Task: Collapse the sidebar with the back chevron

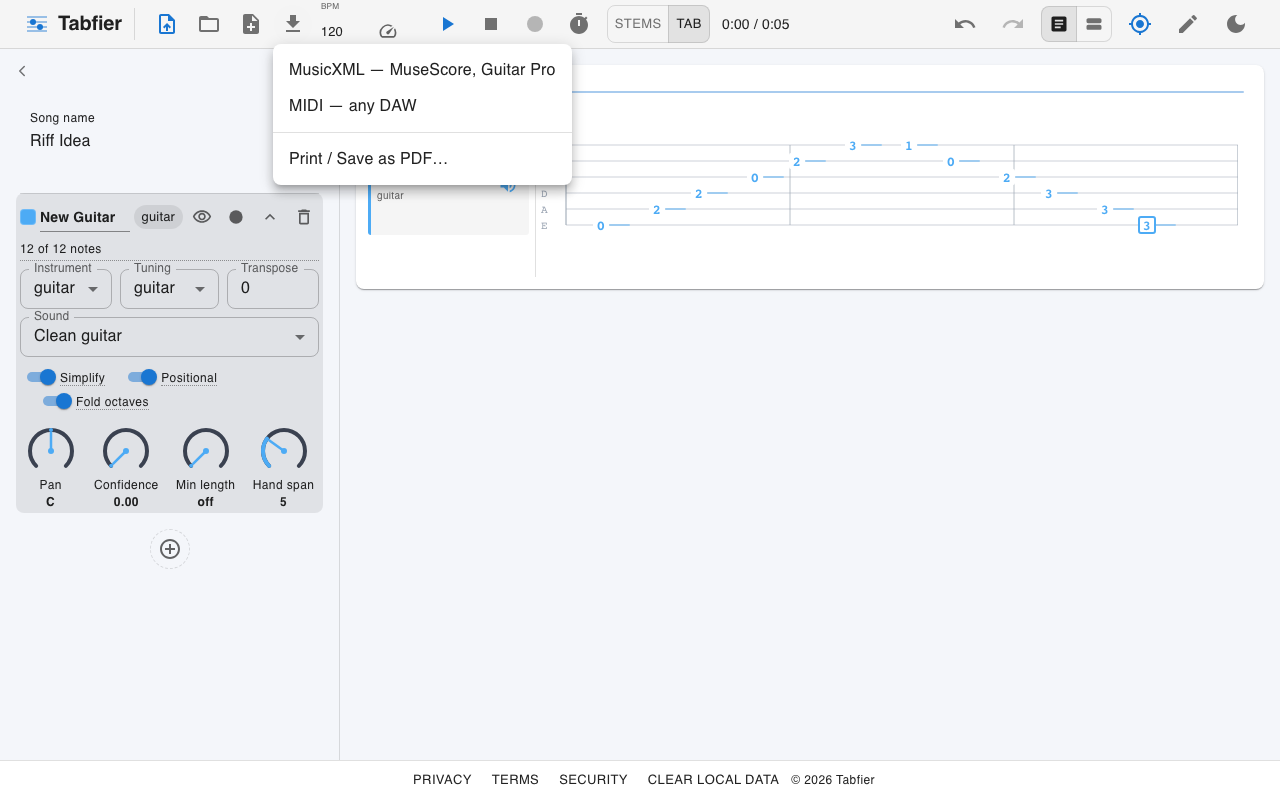Action: pos(22,71)
